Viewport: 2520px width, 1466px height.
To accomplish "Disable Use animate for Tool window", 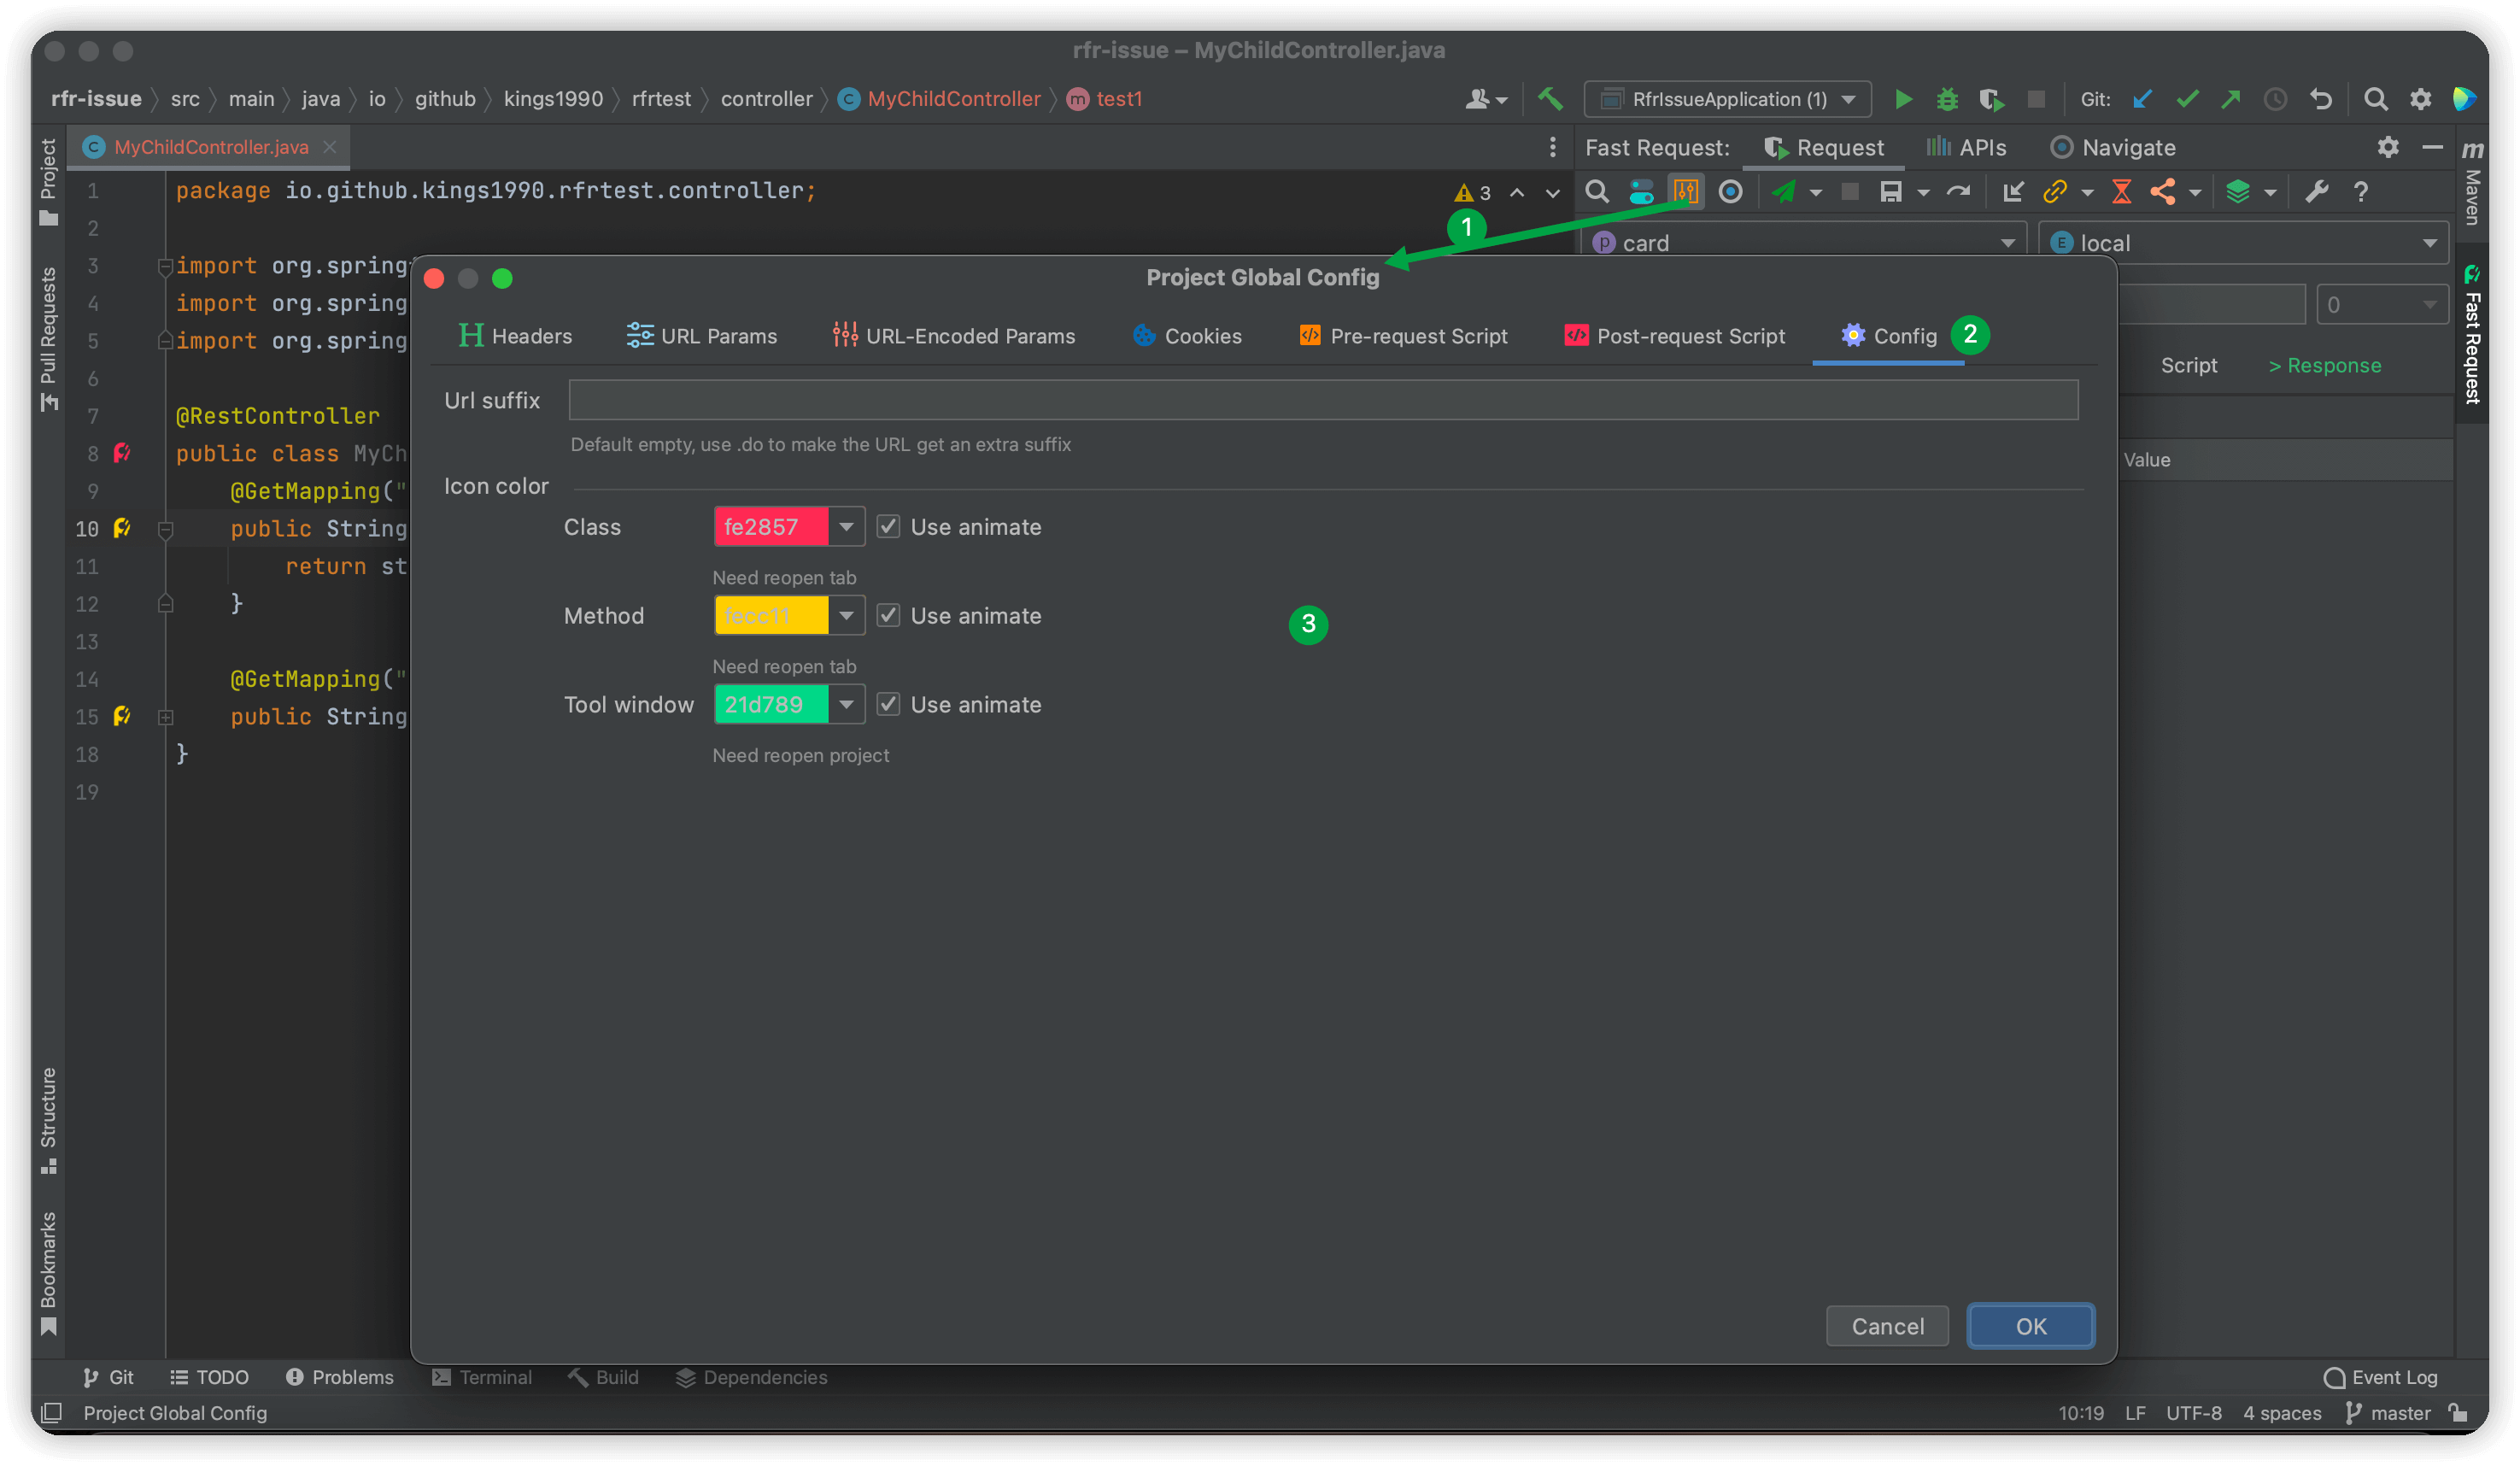I will [888, 705].
